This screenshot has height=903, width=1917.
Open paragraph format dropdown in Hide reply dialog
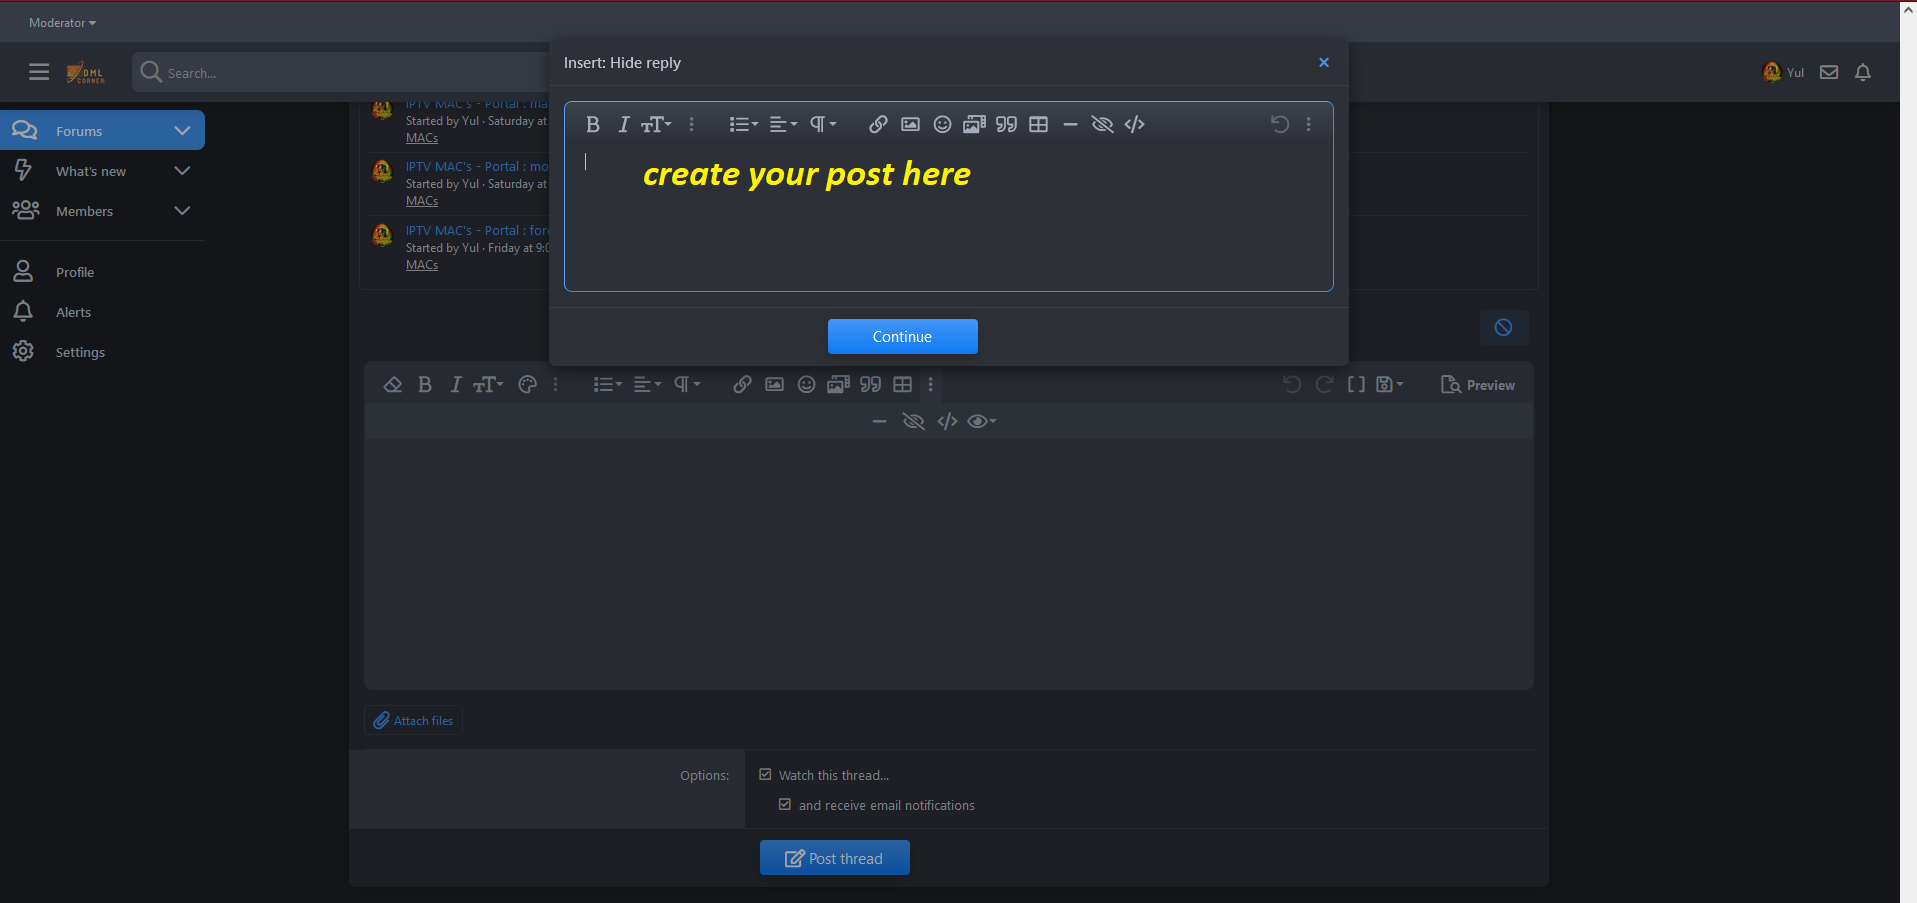pos(822,124)
